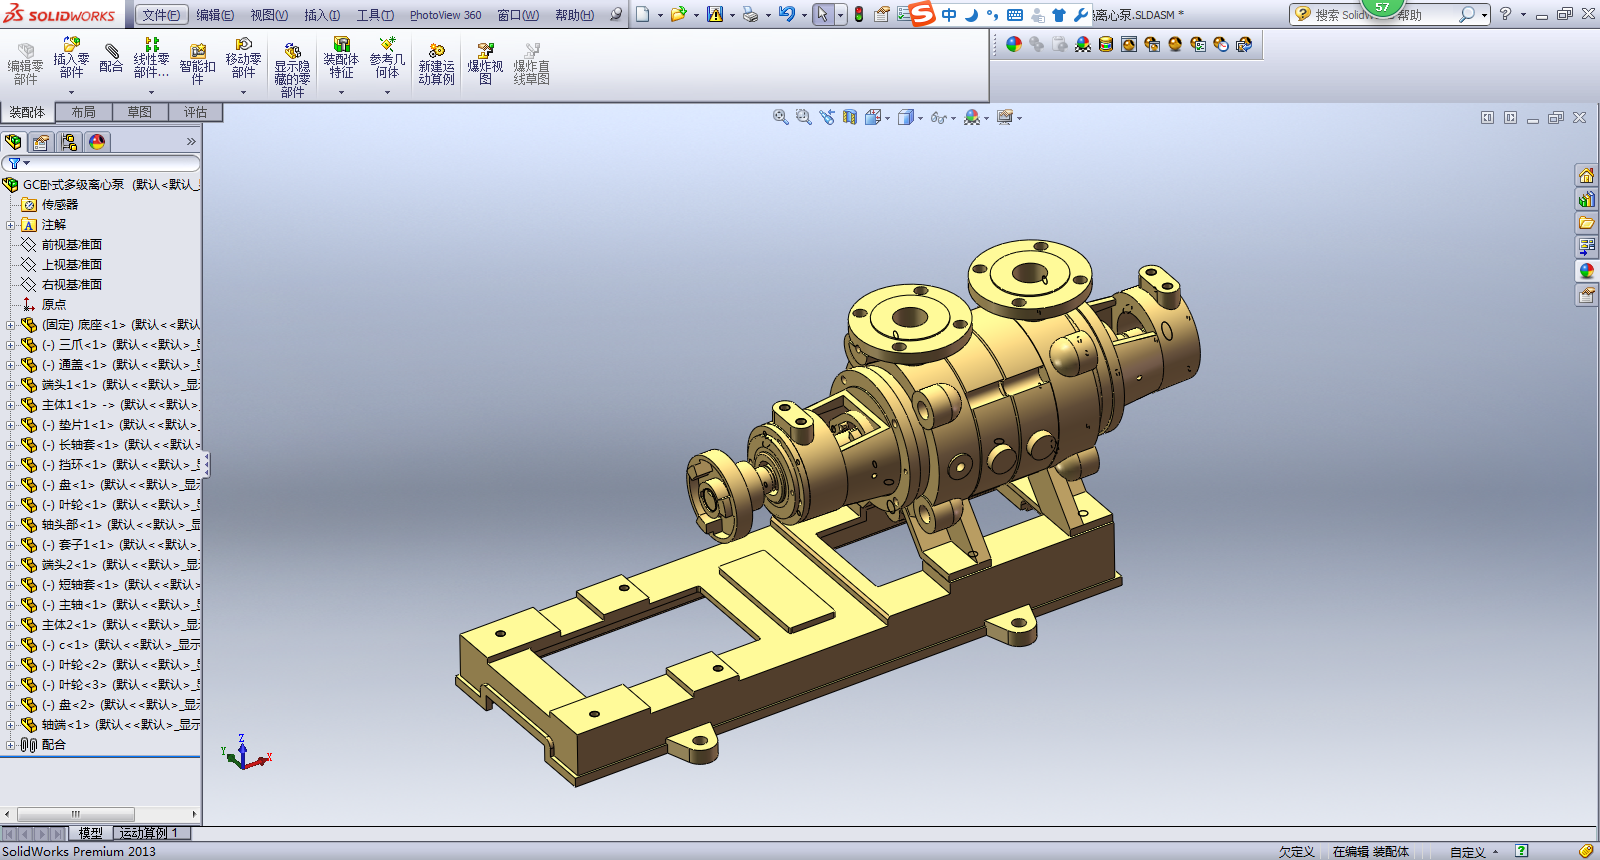Click the Zoom to Fit magnifier icon

781,118
